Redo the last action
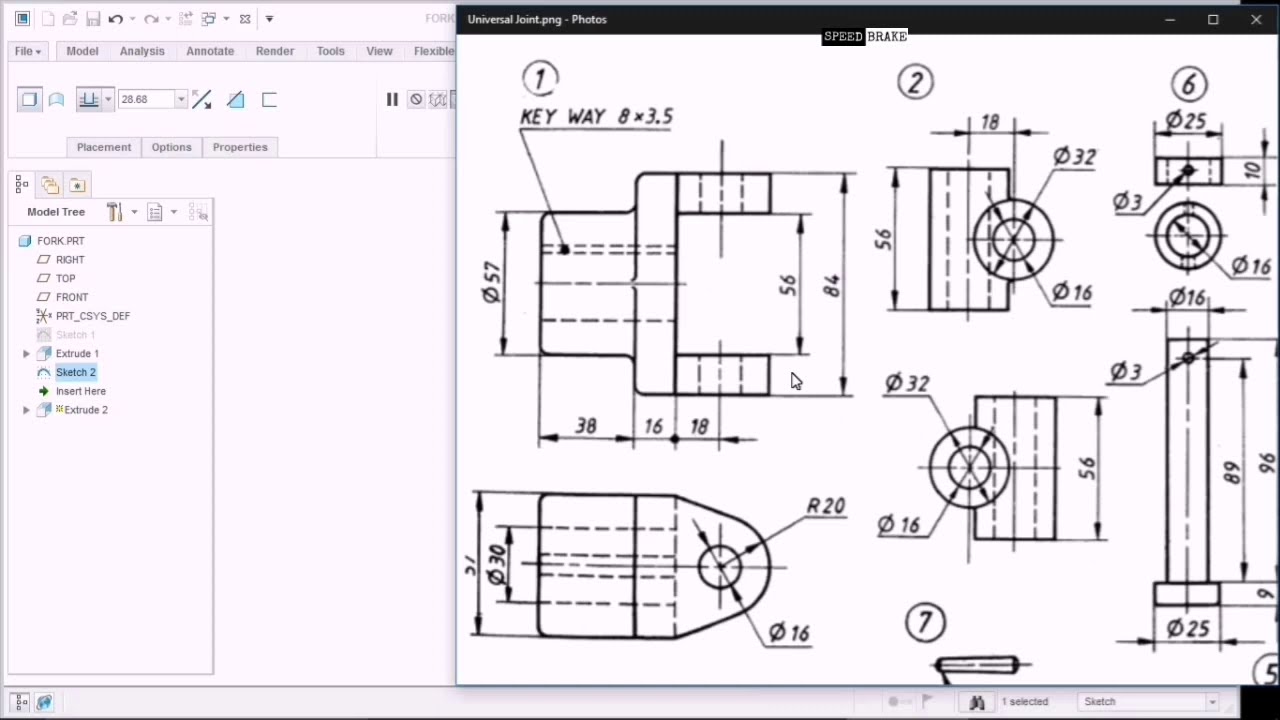This screenshot has width=1280, height=720. 150,19
